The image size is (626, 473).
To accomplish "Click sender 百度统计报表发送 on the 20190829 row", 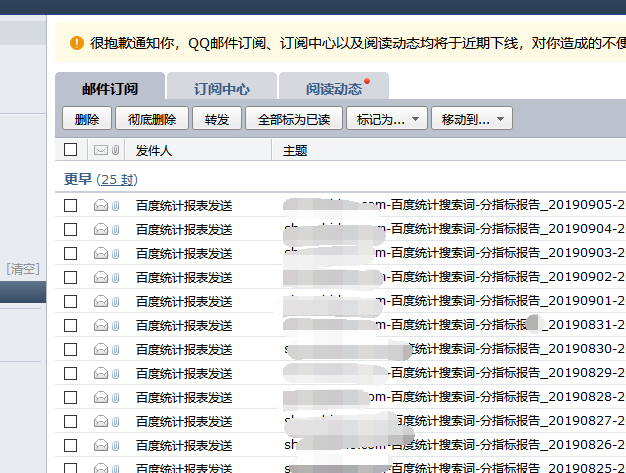I will click(x=184, y=374).
